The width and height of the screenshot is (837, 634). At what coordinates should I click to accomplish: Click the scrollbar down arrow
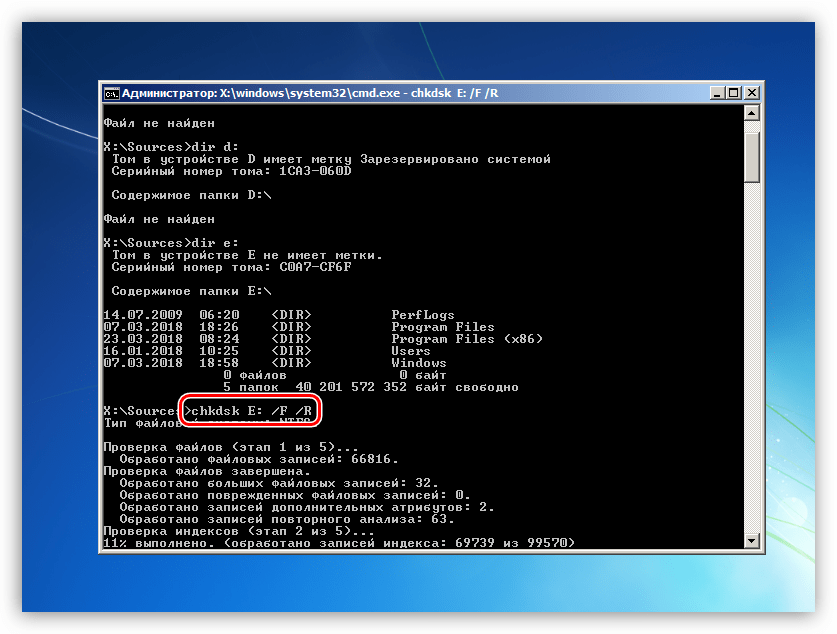752,540
